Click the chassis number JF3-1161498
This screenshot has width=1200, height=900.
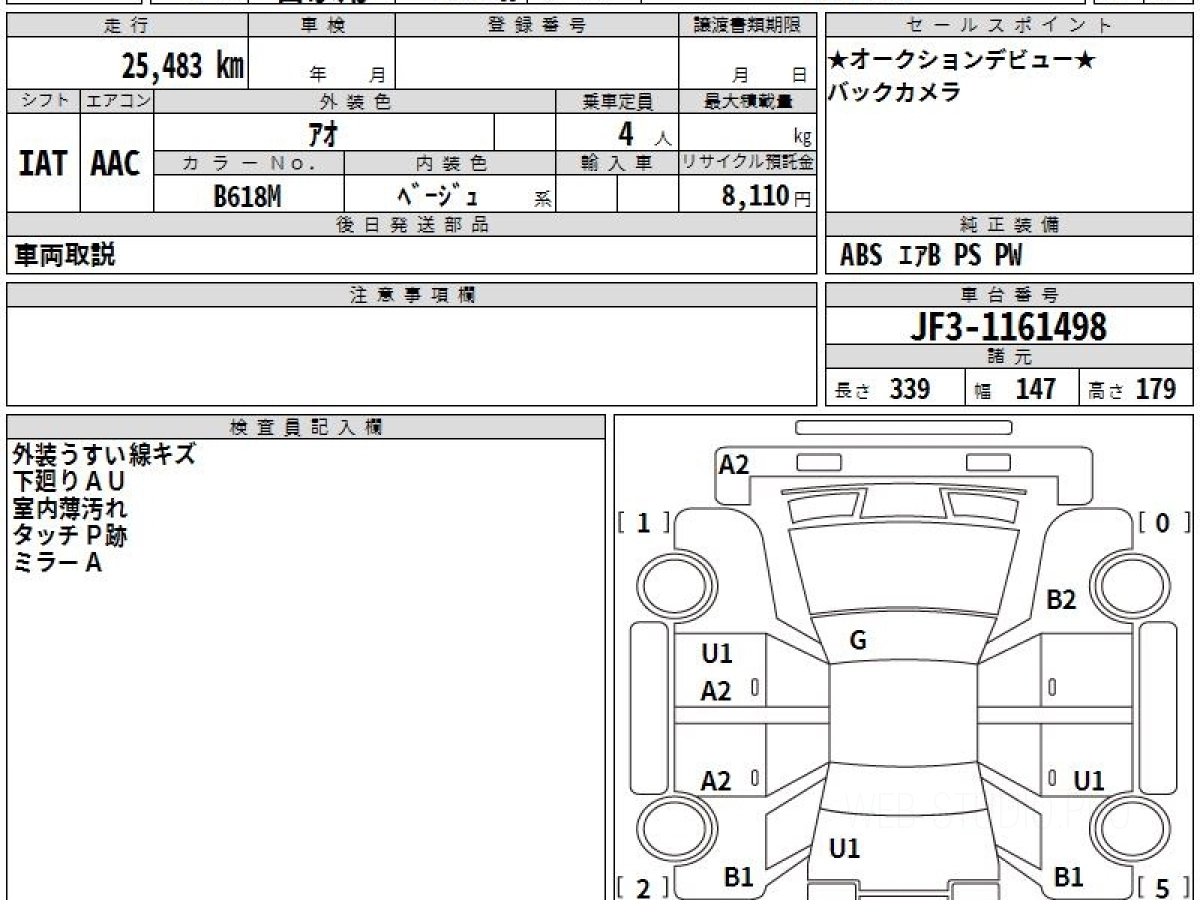click(x=1008, y=327)
